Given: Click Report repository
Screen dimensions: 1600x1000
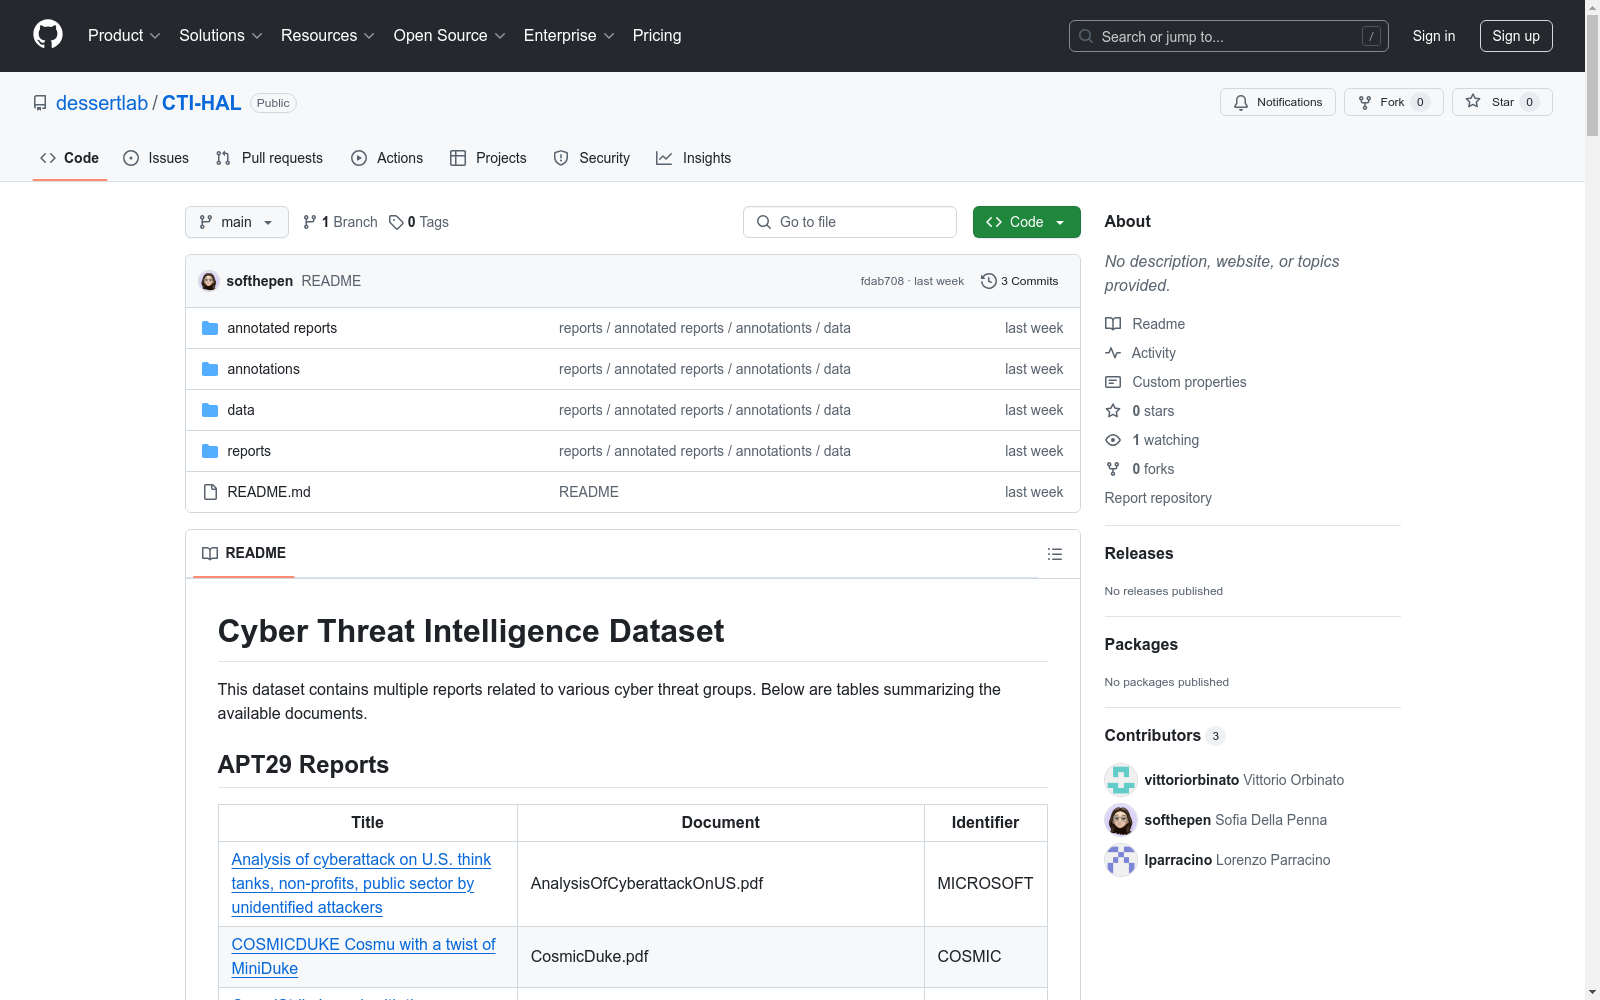Looking at the screenshot, I should (x=1158, y=498).
